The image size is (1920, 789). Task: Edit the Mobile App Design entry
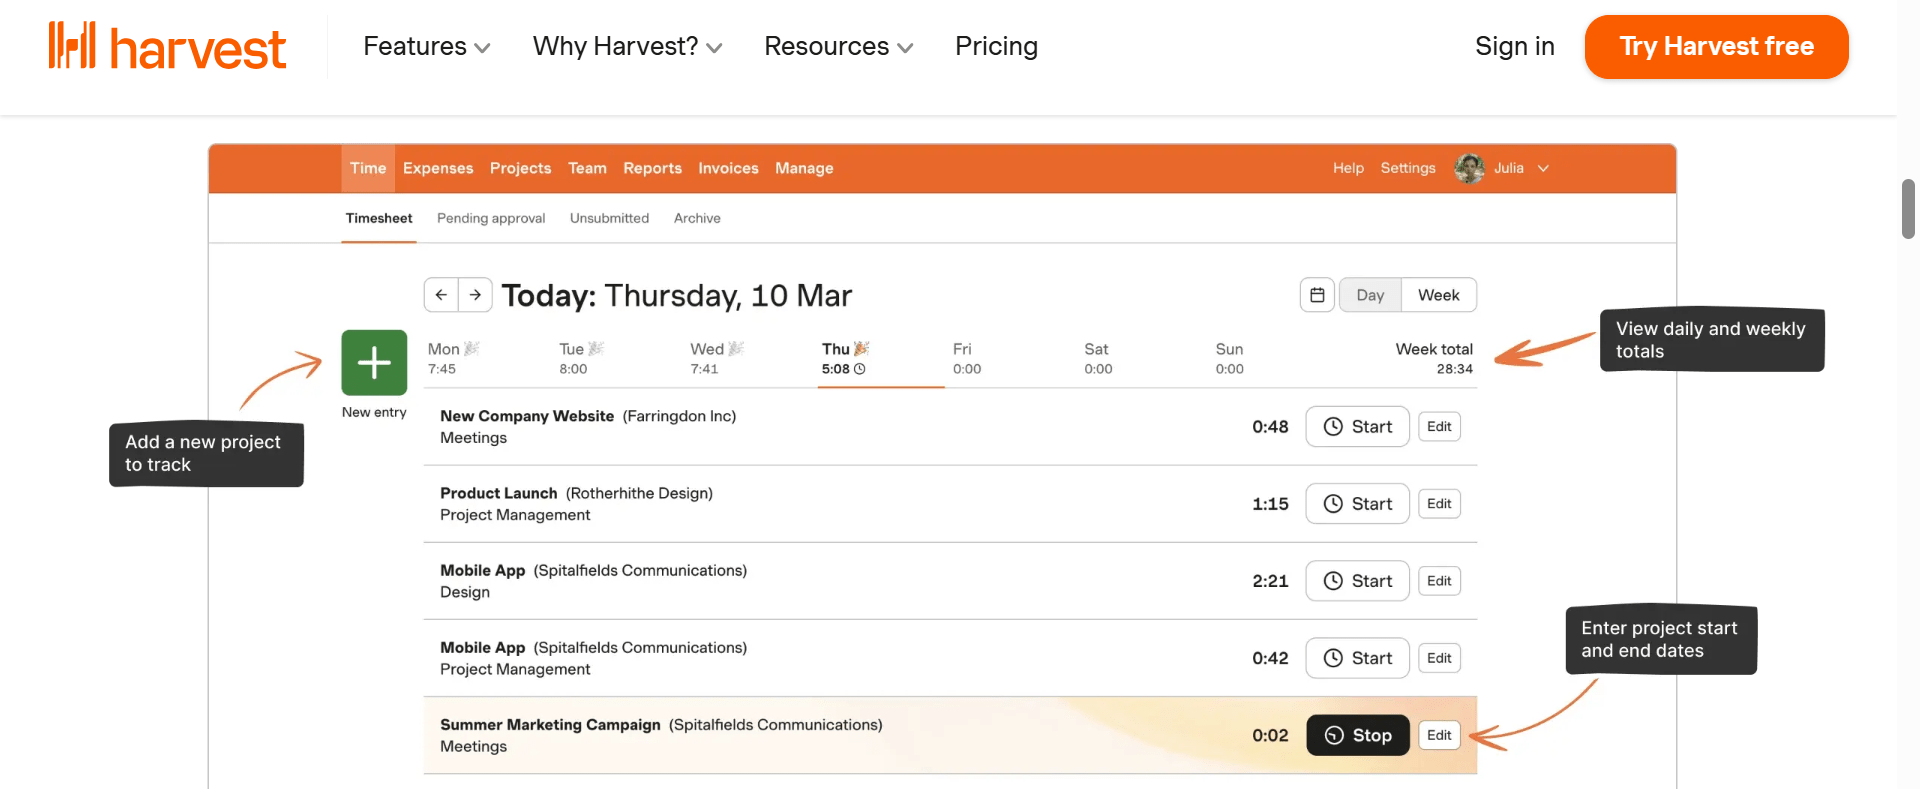1439,581
